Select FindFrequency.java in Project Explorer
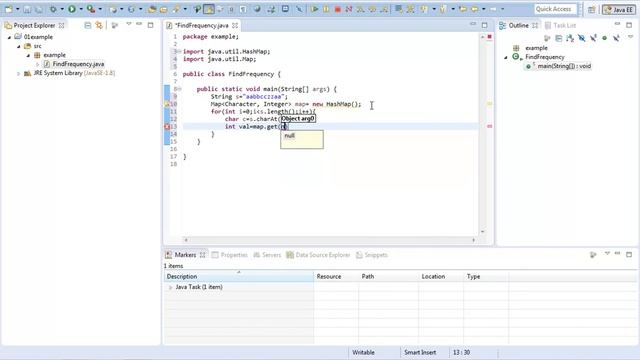This screenshot has height=360, width=640. [78, 64]
